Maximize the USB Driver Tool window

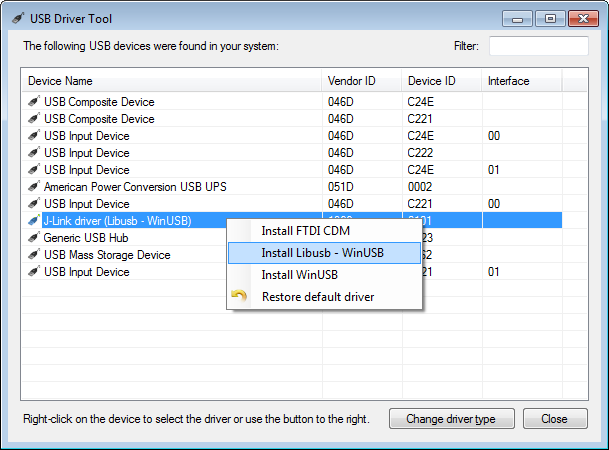click(x=549, y=18)
